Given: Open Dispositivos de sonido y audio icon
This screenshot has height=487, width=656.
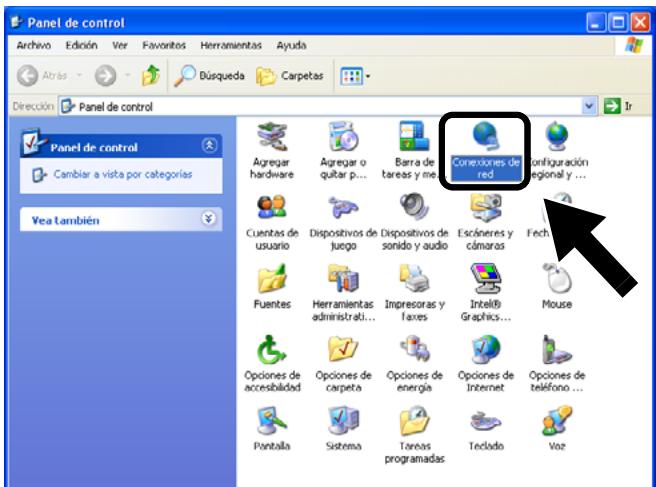Looking at the screenshot, I should (x=414, y=207).
